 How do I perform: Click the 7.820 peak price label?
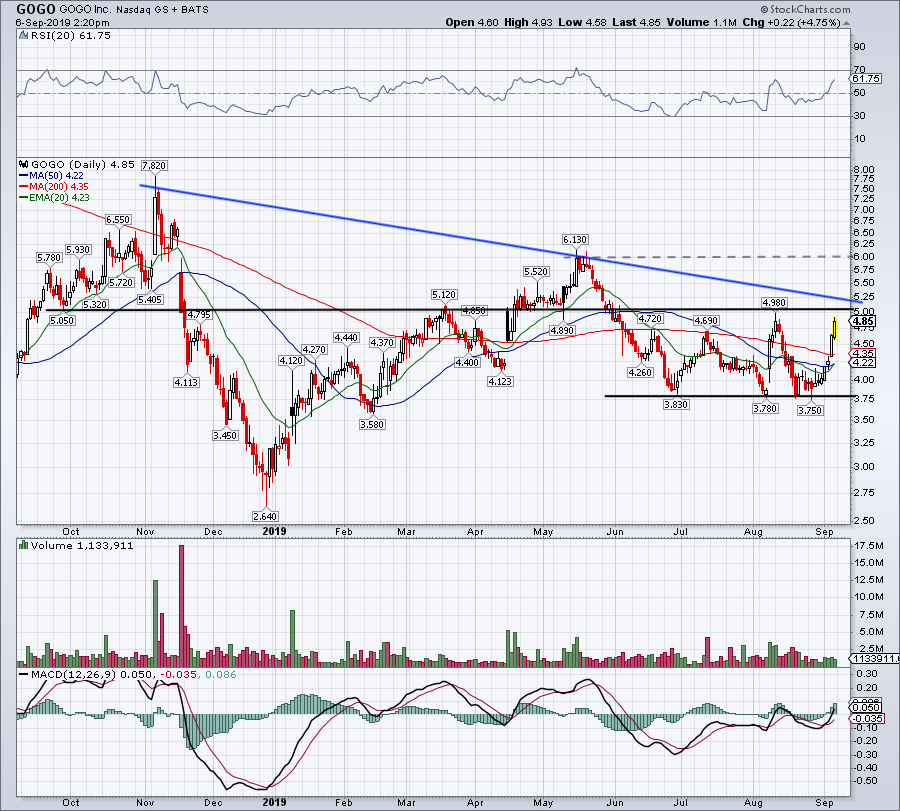tap(154, 166)
